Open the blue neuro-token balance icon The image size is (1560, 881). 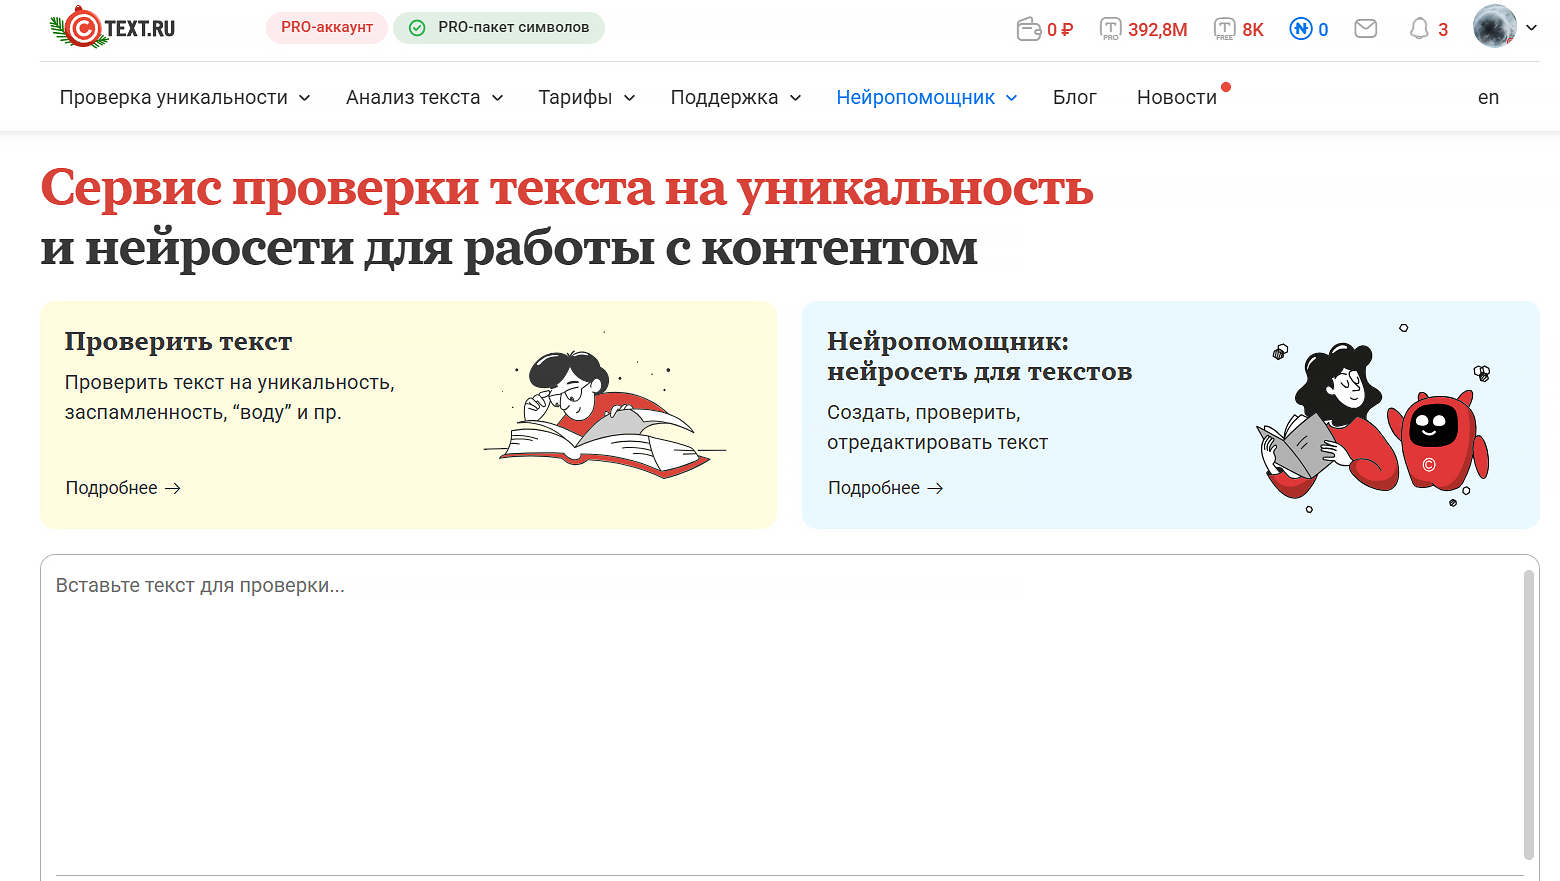point(1300,28)
